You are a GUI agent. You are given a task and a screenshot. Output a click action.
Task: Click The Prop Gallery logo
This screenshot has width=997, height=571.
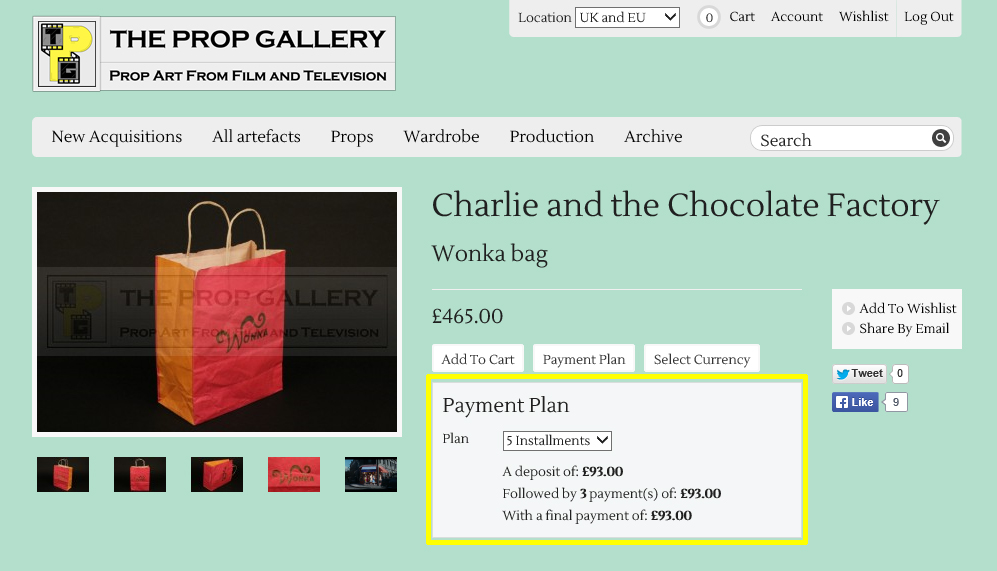(x=214, y=54)
